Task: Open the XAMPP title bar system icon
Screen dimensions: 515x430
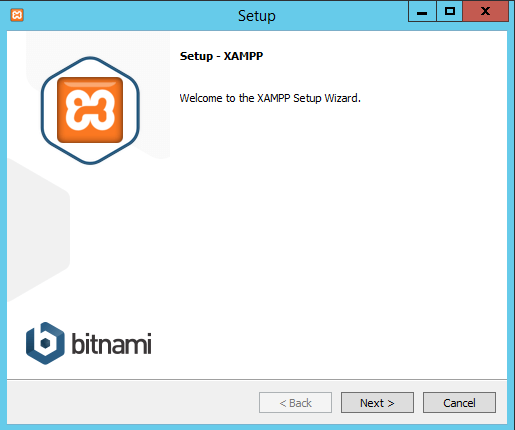Action: [17, 15]
